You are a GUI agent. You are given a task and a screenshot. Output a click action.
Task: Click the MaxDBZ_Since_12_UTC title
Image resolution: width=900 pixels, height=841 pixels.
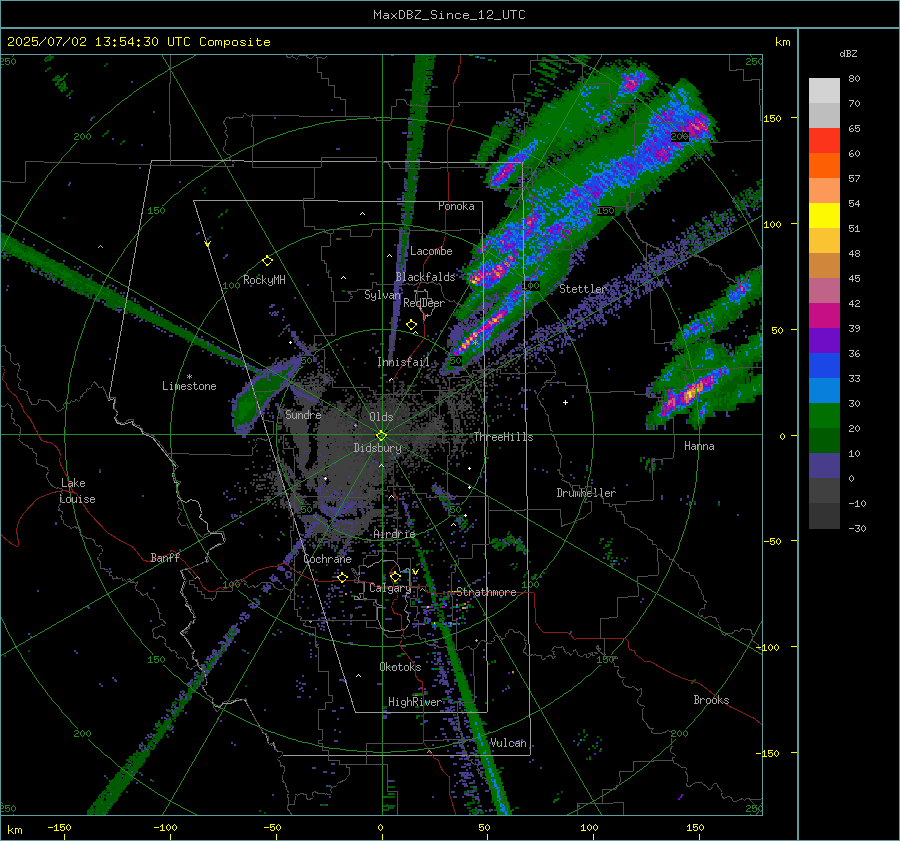pyautogui.click(x=449, y=15)
